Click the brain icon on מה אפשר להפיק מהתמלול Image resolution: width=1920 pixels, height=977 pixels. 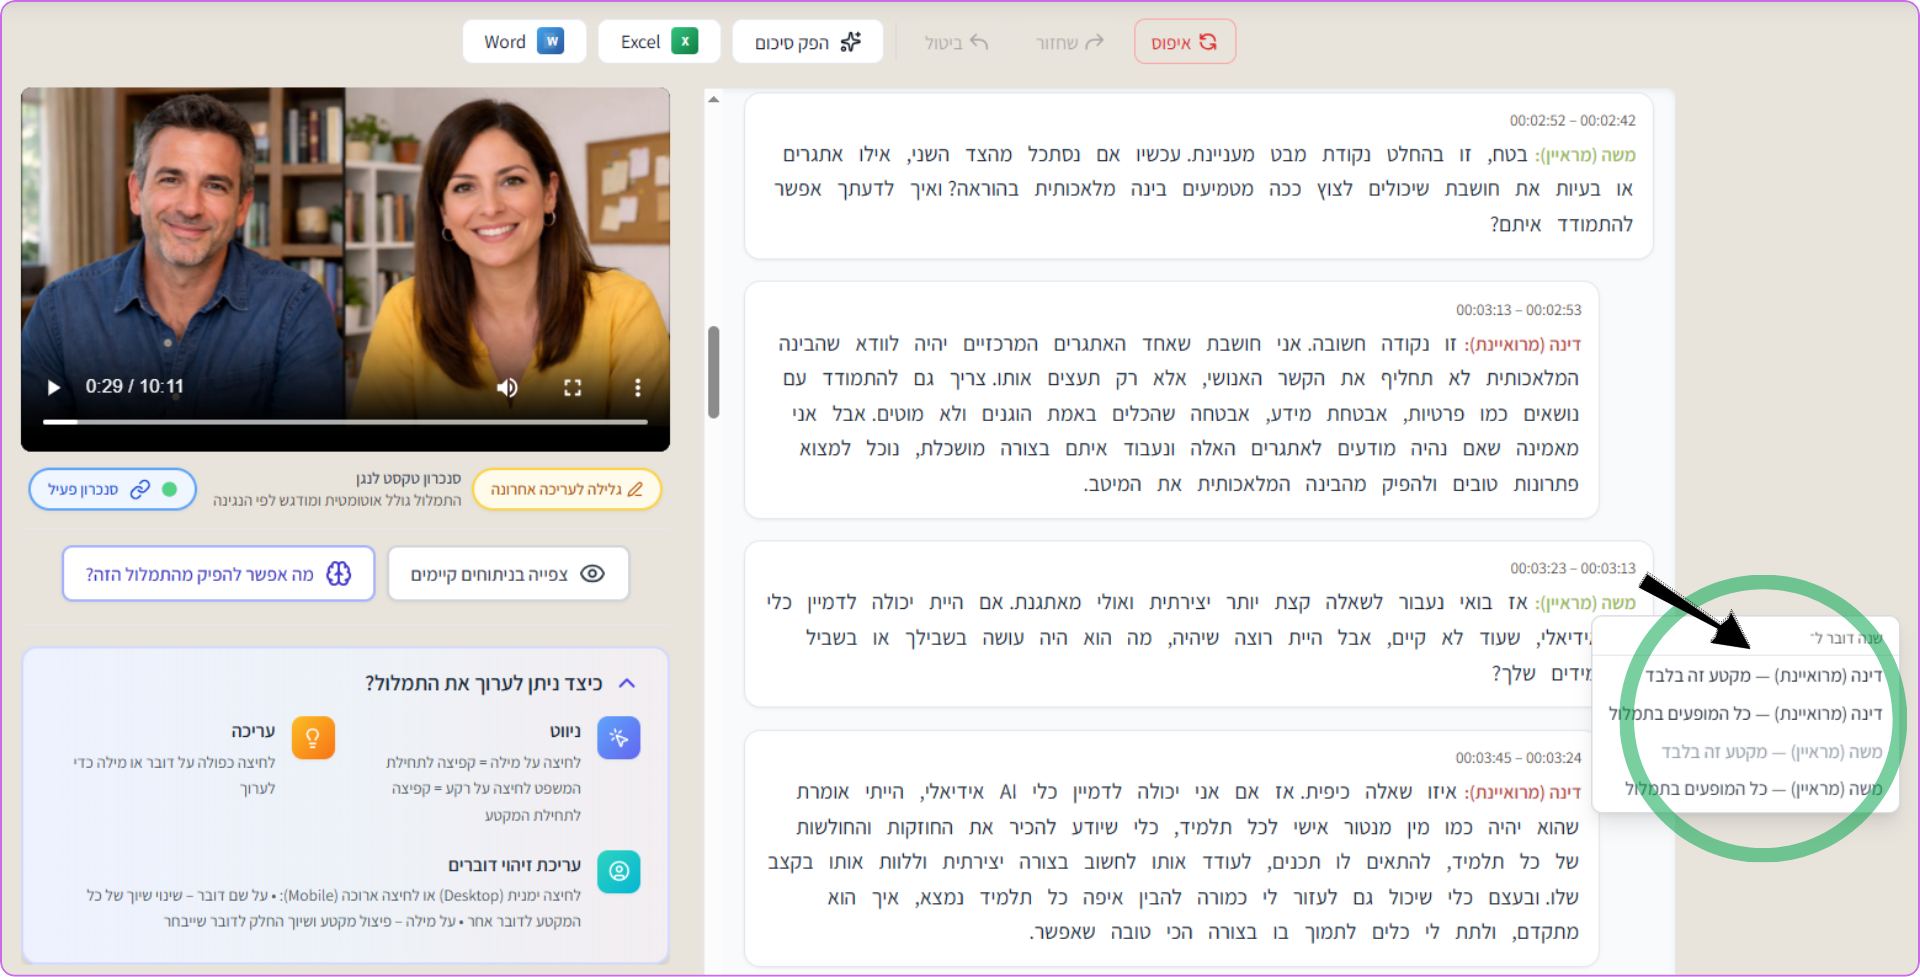tap(340, 573)
